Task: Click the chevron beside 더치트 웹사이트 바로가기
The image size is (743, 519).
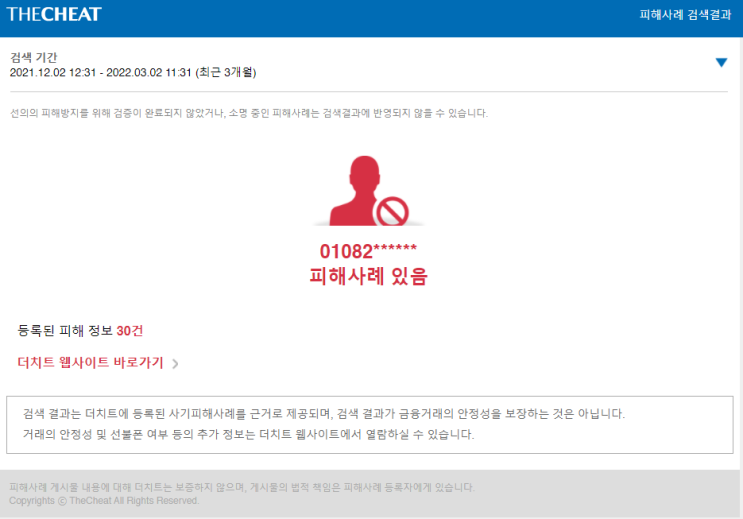Action: 175,364
